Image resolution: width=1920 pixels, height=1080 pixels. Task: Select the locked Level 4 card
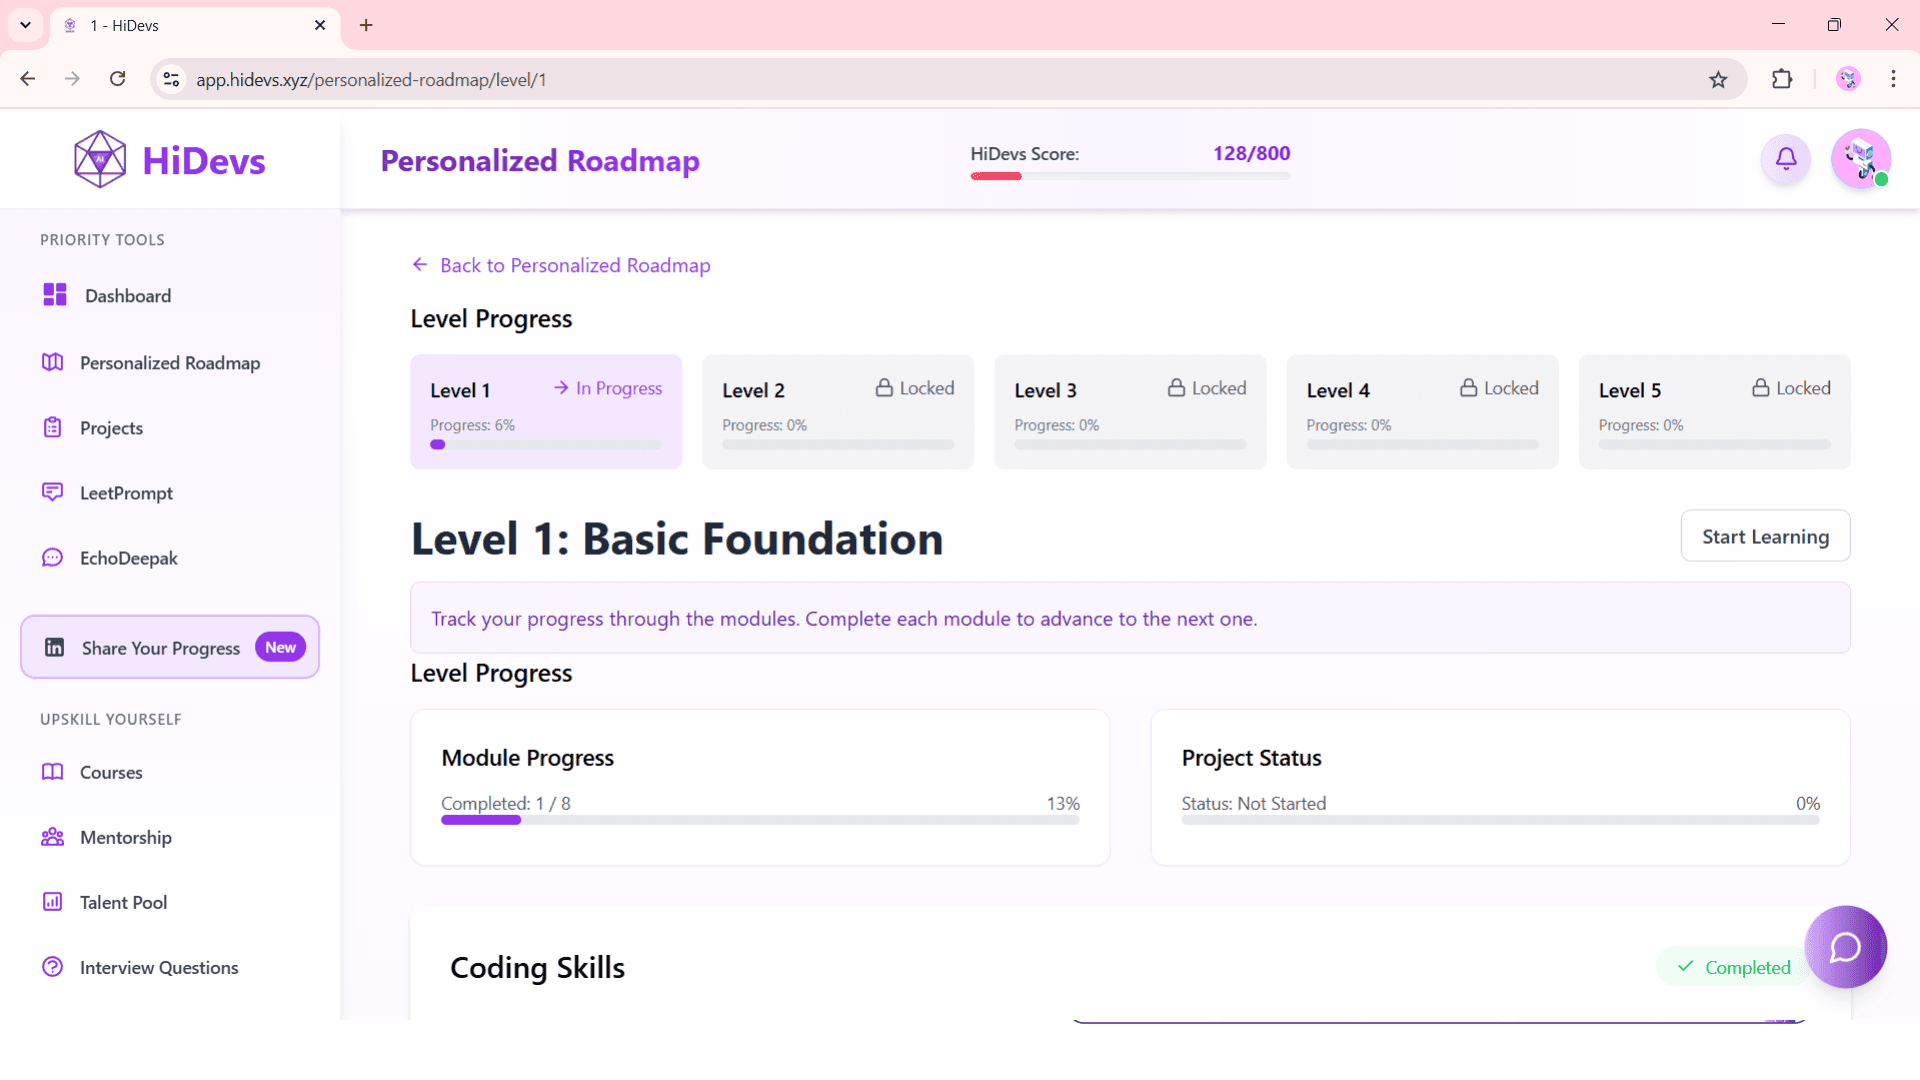pyautogui.click(x=1422, y=411)
